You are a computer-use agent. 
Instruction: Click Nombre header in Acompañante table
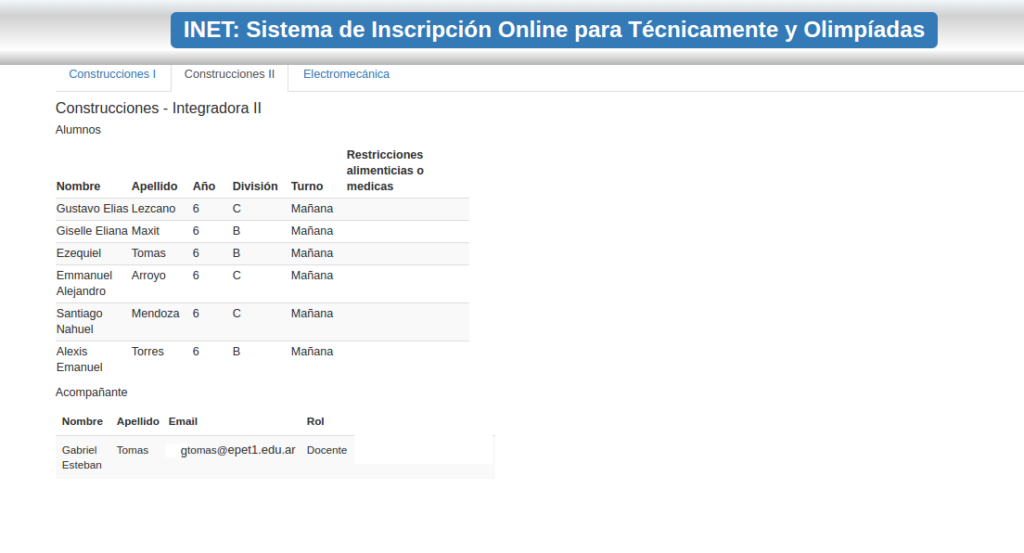[82, 422]
